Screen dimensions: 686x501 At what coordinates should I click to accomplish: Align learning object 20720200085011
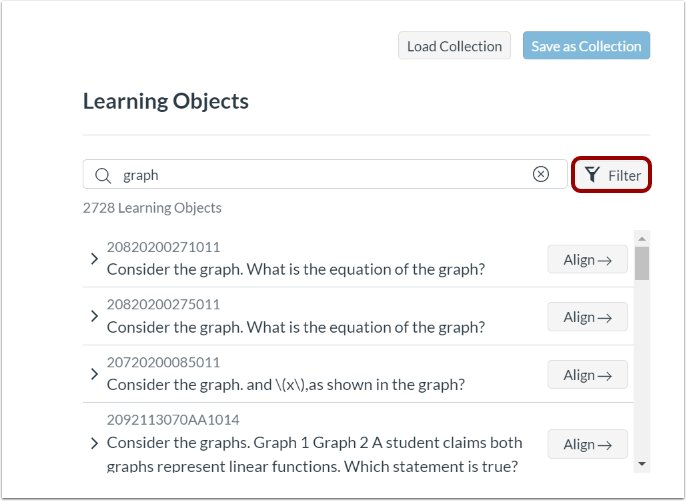click(x=587, y=375)
